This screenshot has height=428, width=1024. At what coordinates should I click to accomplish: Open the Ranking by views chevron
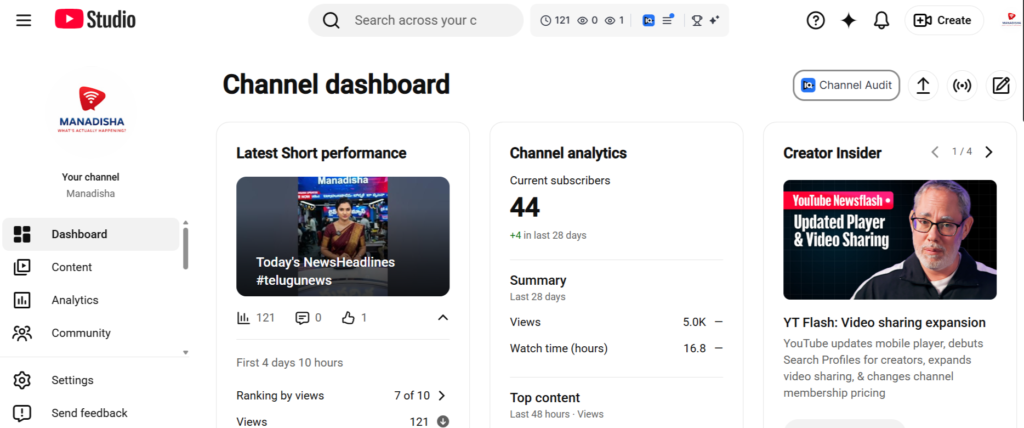point(442,395)
